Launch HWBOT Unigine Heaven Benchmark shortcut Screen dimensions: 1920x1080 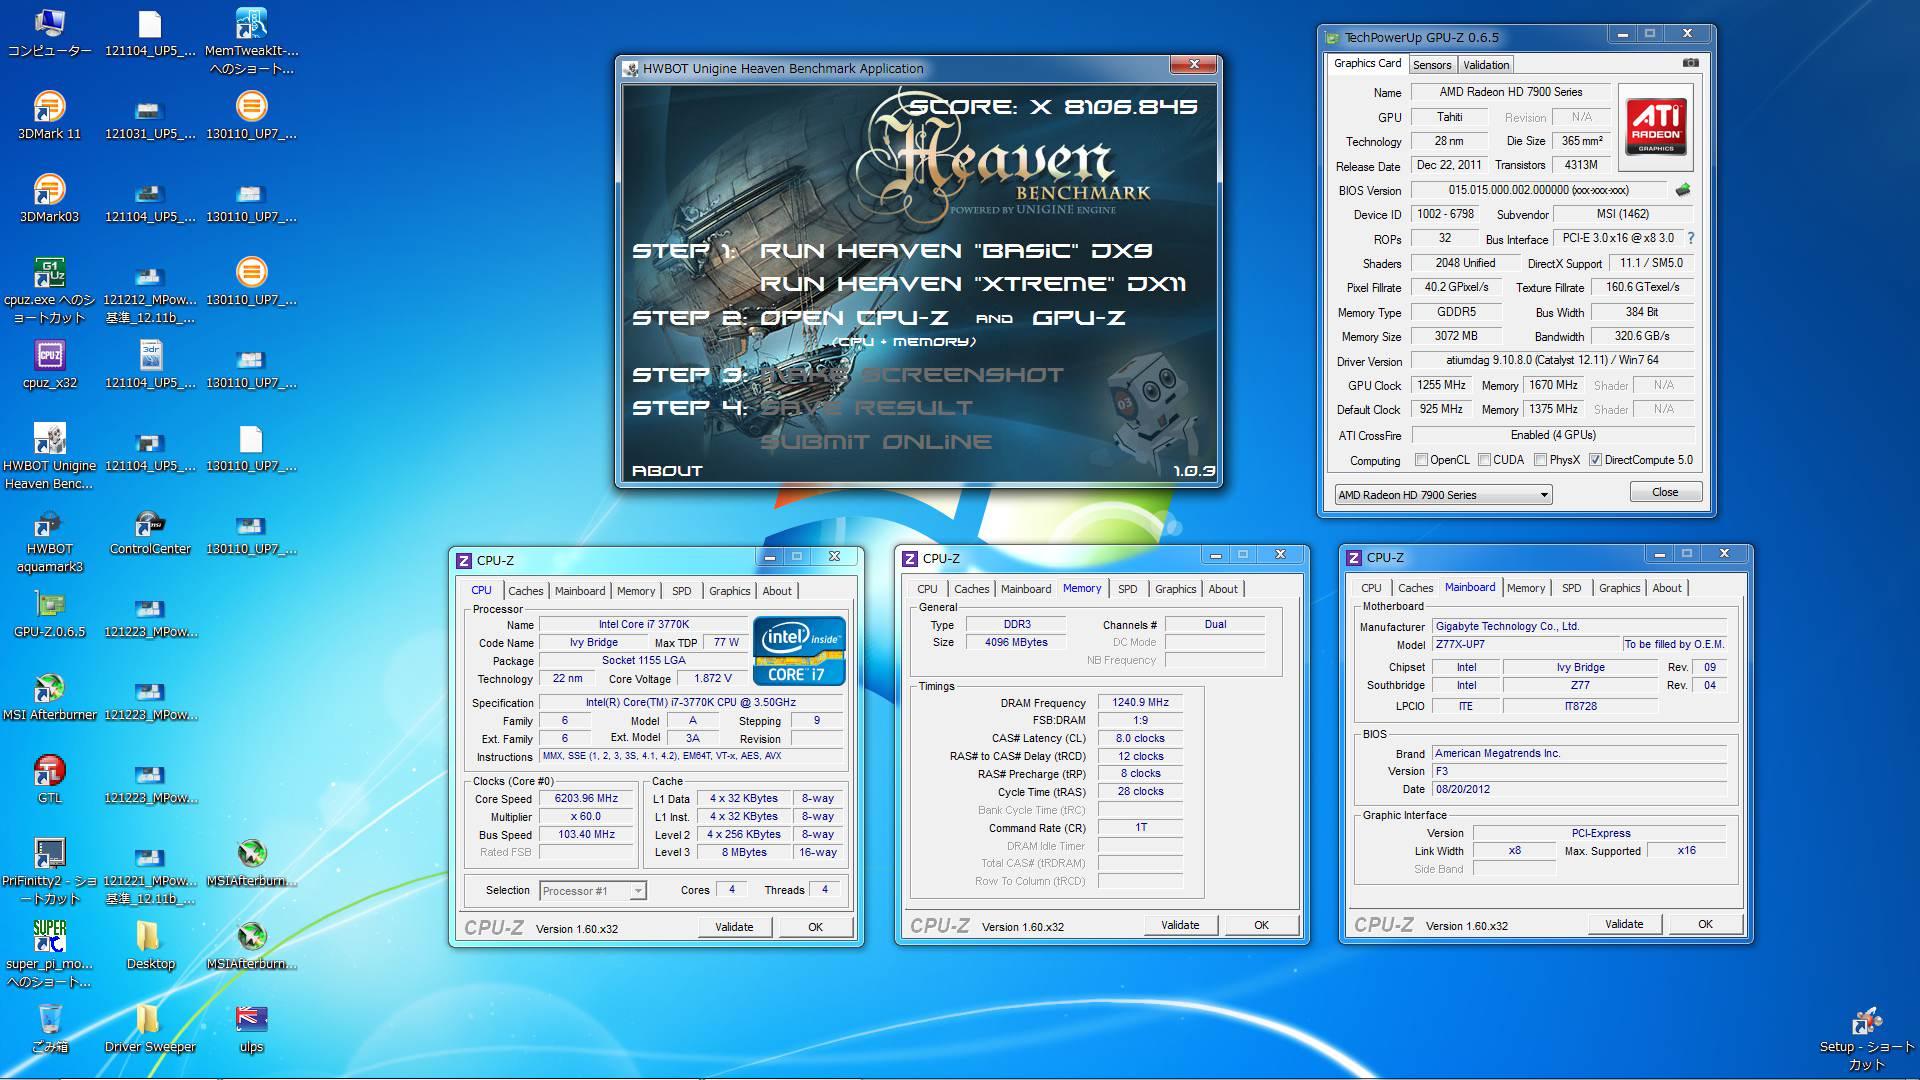pos(49,456)
